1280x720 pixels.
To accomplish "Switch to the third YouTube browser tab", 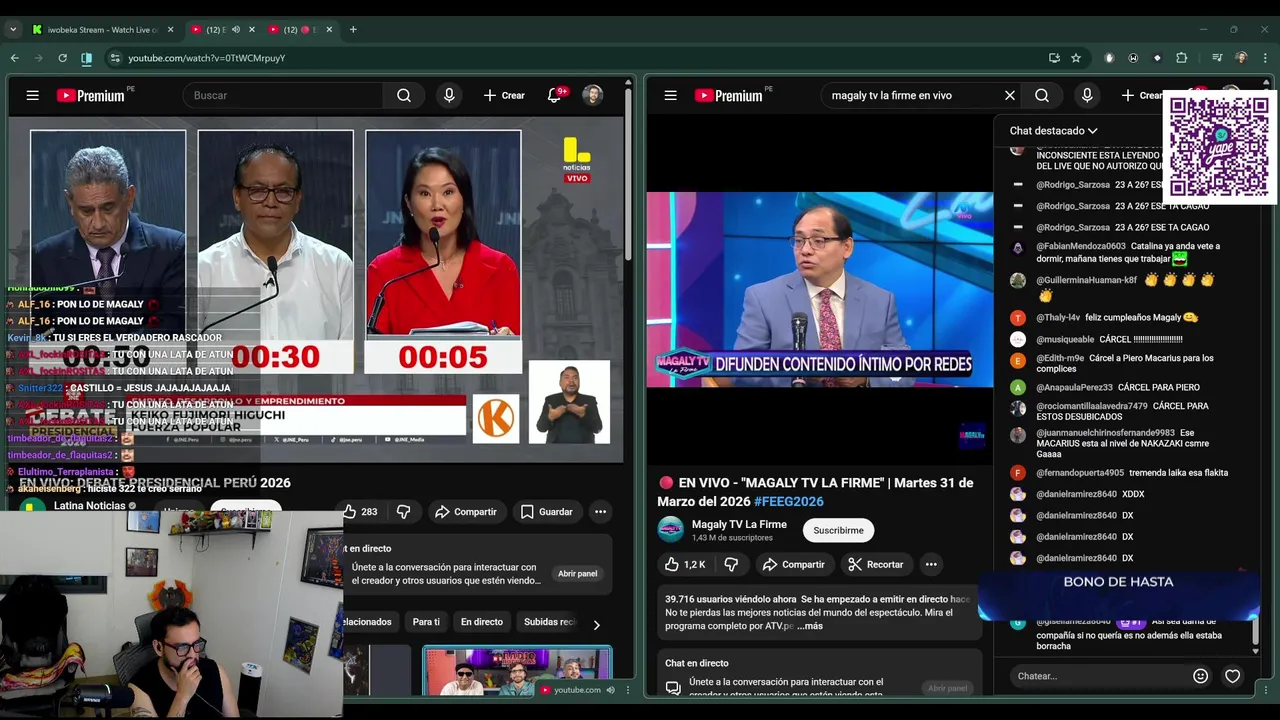I will [301, 29].
